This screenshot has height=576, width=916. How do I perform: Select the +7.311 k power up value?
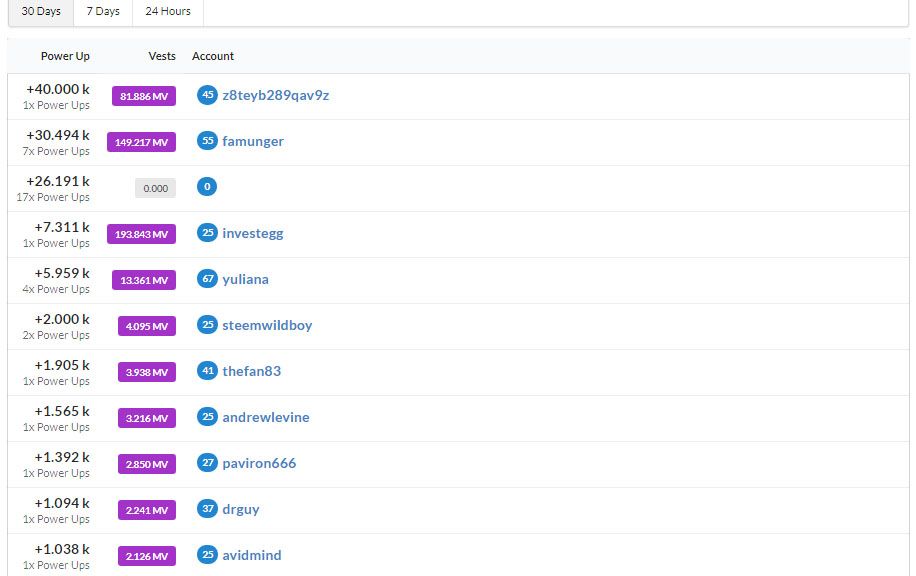pyautogui.click(x=62, y=227)
